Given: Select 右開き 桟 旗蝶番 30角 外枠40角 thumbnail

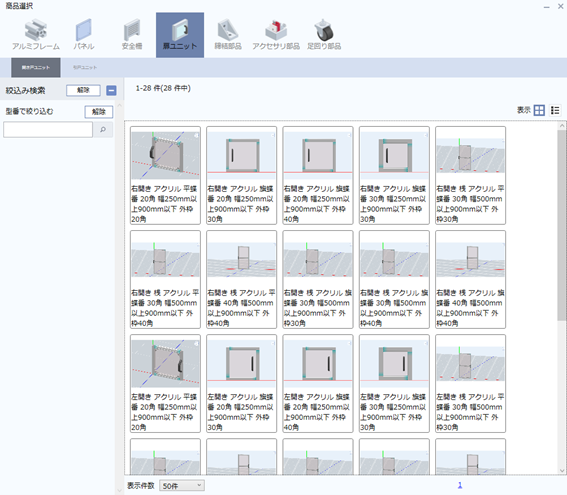Looking at the screenshot, I should point(394,260).
